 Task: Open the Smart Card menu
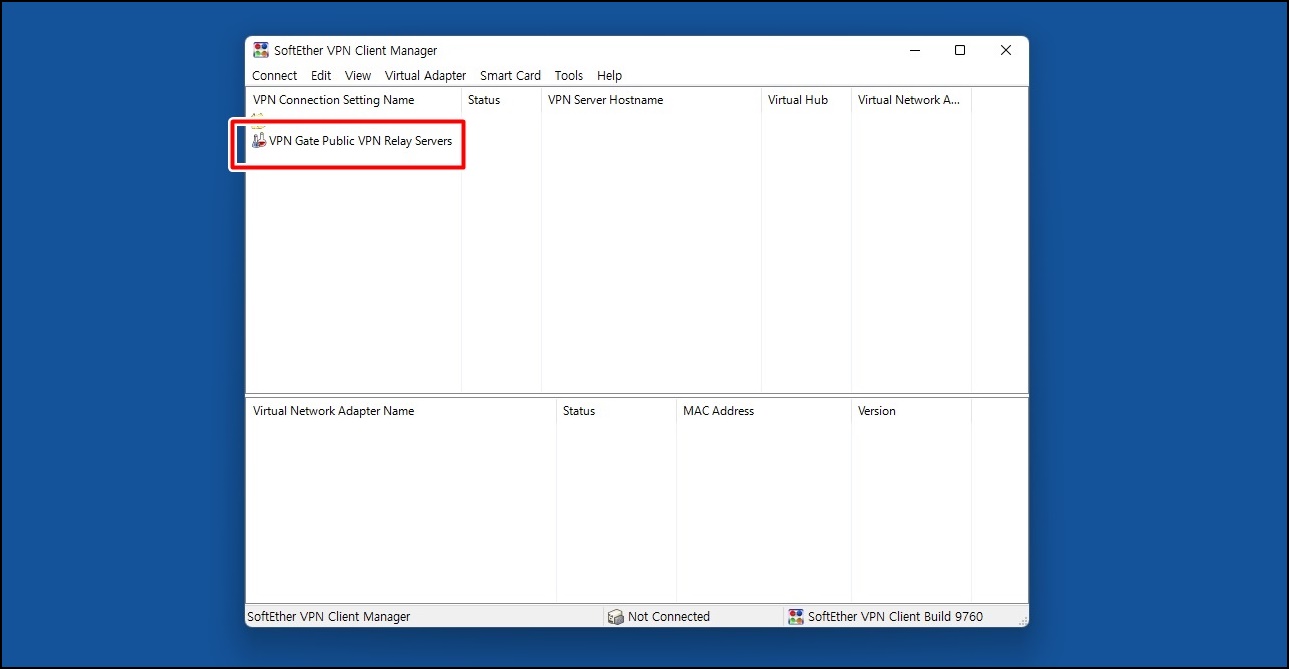point(510,75)
